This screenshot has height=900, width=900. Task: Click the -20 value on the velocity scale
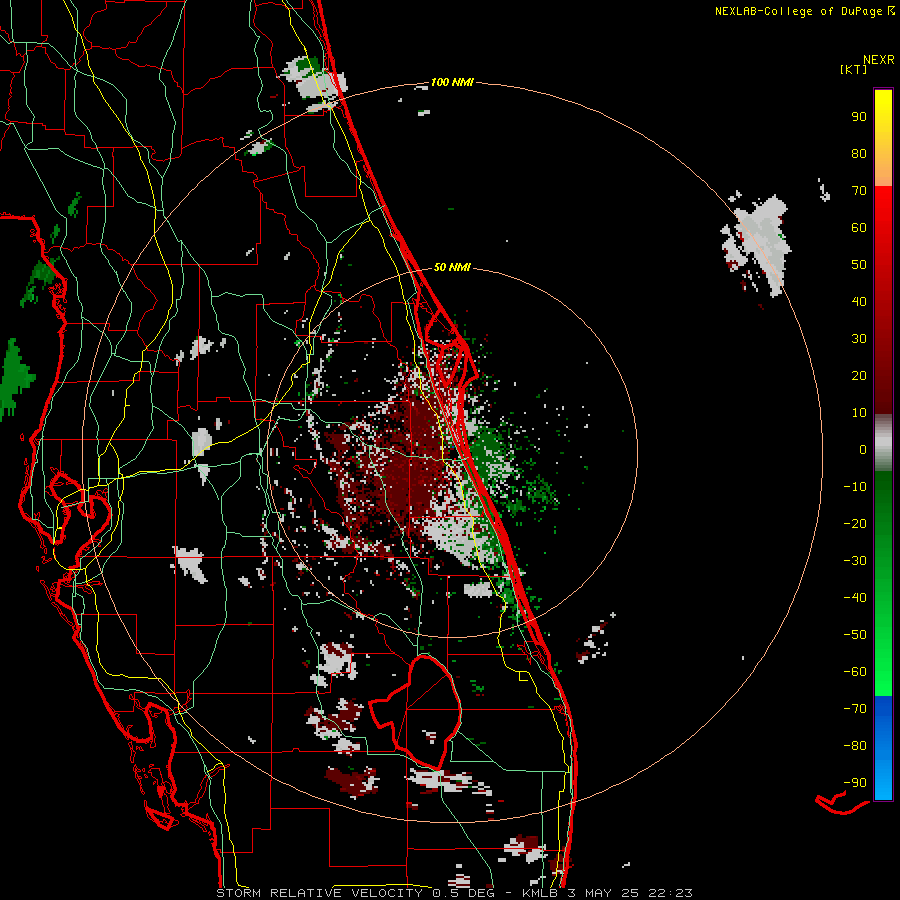click(x=855, y=524)
